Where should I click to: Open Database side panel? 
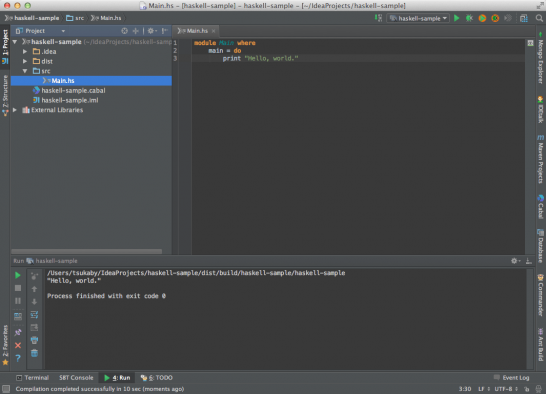coord(540,246)
